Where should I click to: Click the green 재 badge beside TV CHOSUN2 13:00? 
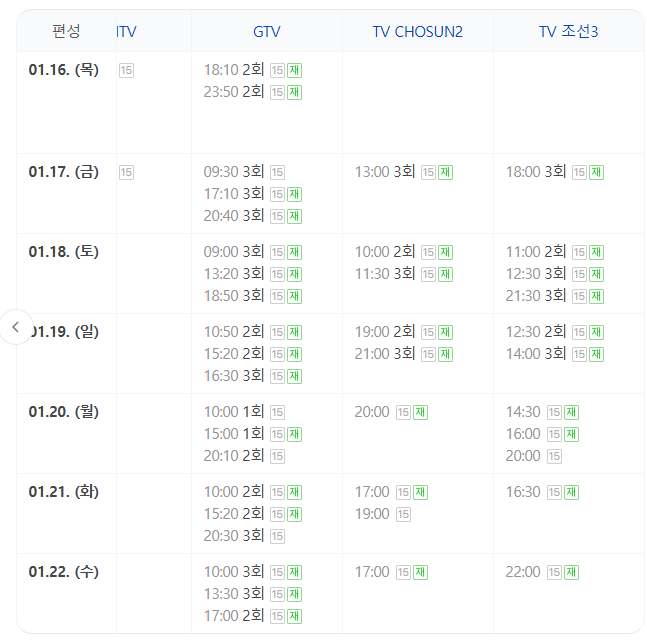point(445,172)
